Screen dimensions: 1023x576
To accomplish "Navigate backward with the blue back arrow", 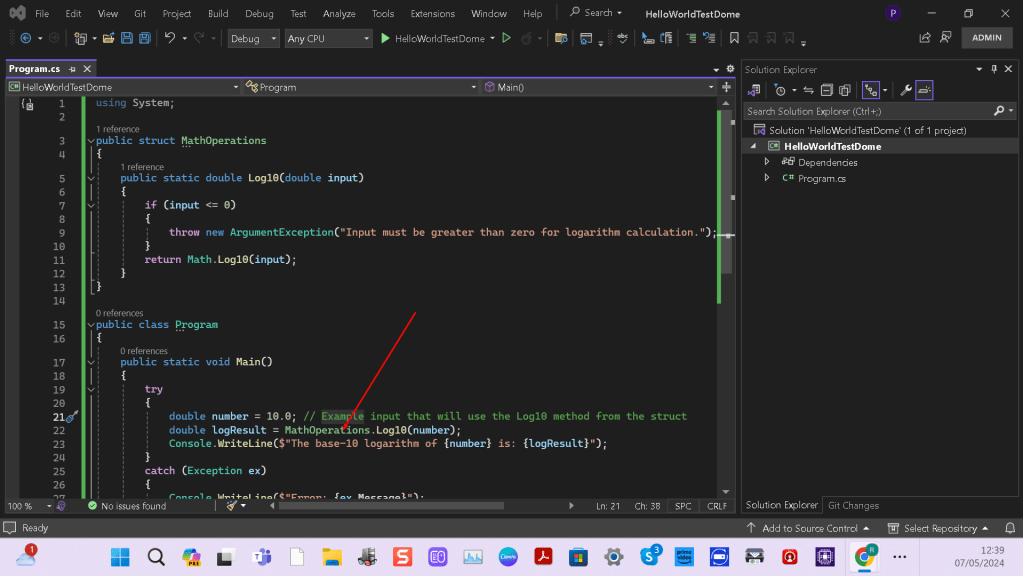I will [x=26, y=38].
